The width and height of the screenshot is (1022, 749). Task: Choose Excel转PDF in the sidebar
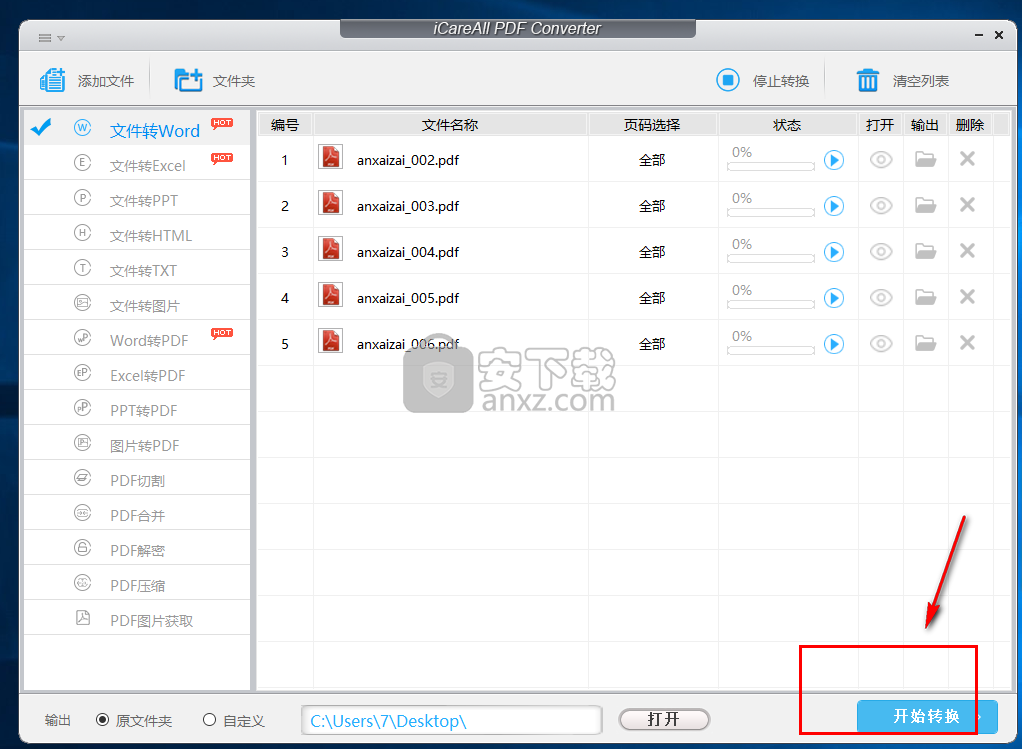[137, 374]
